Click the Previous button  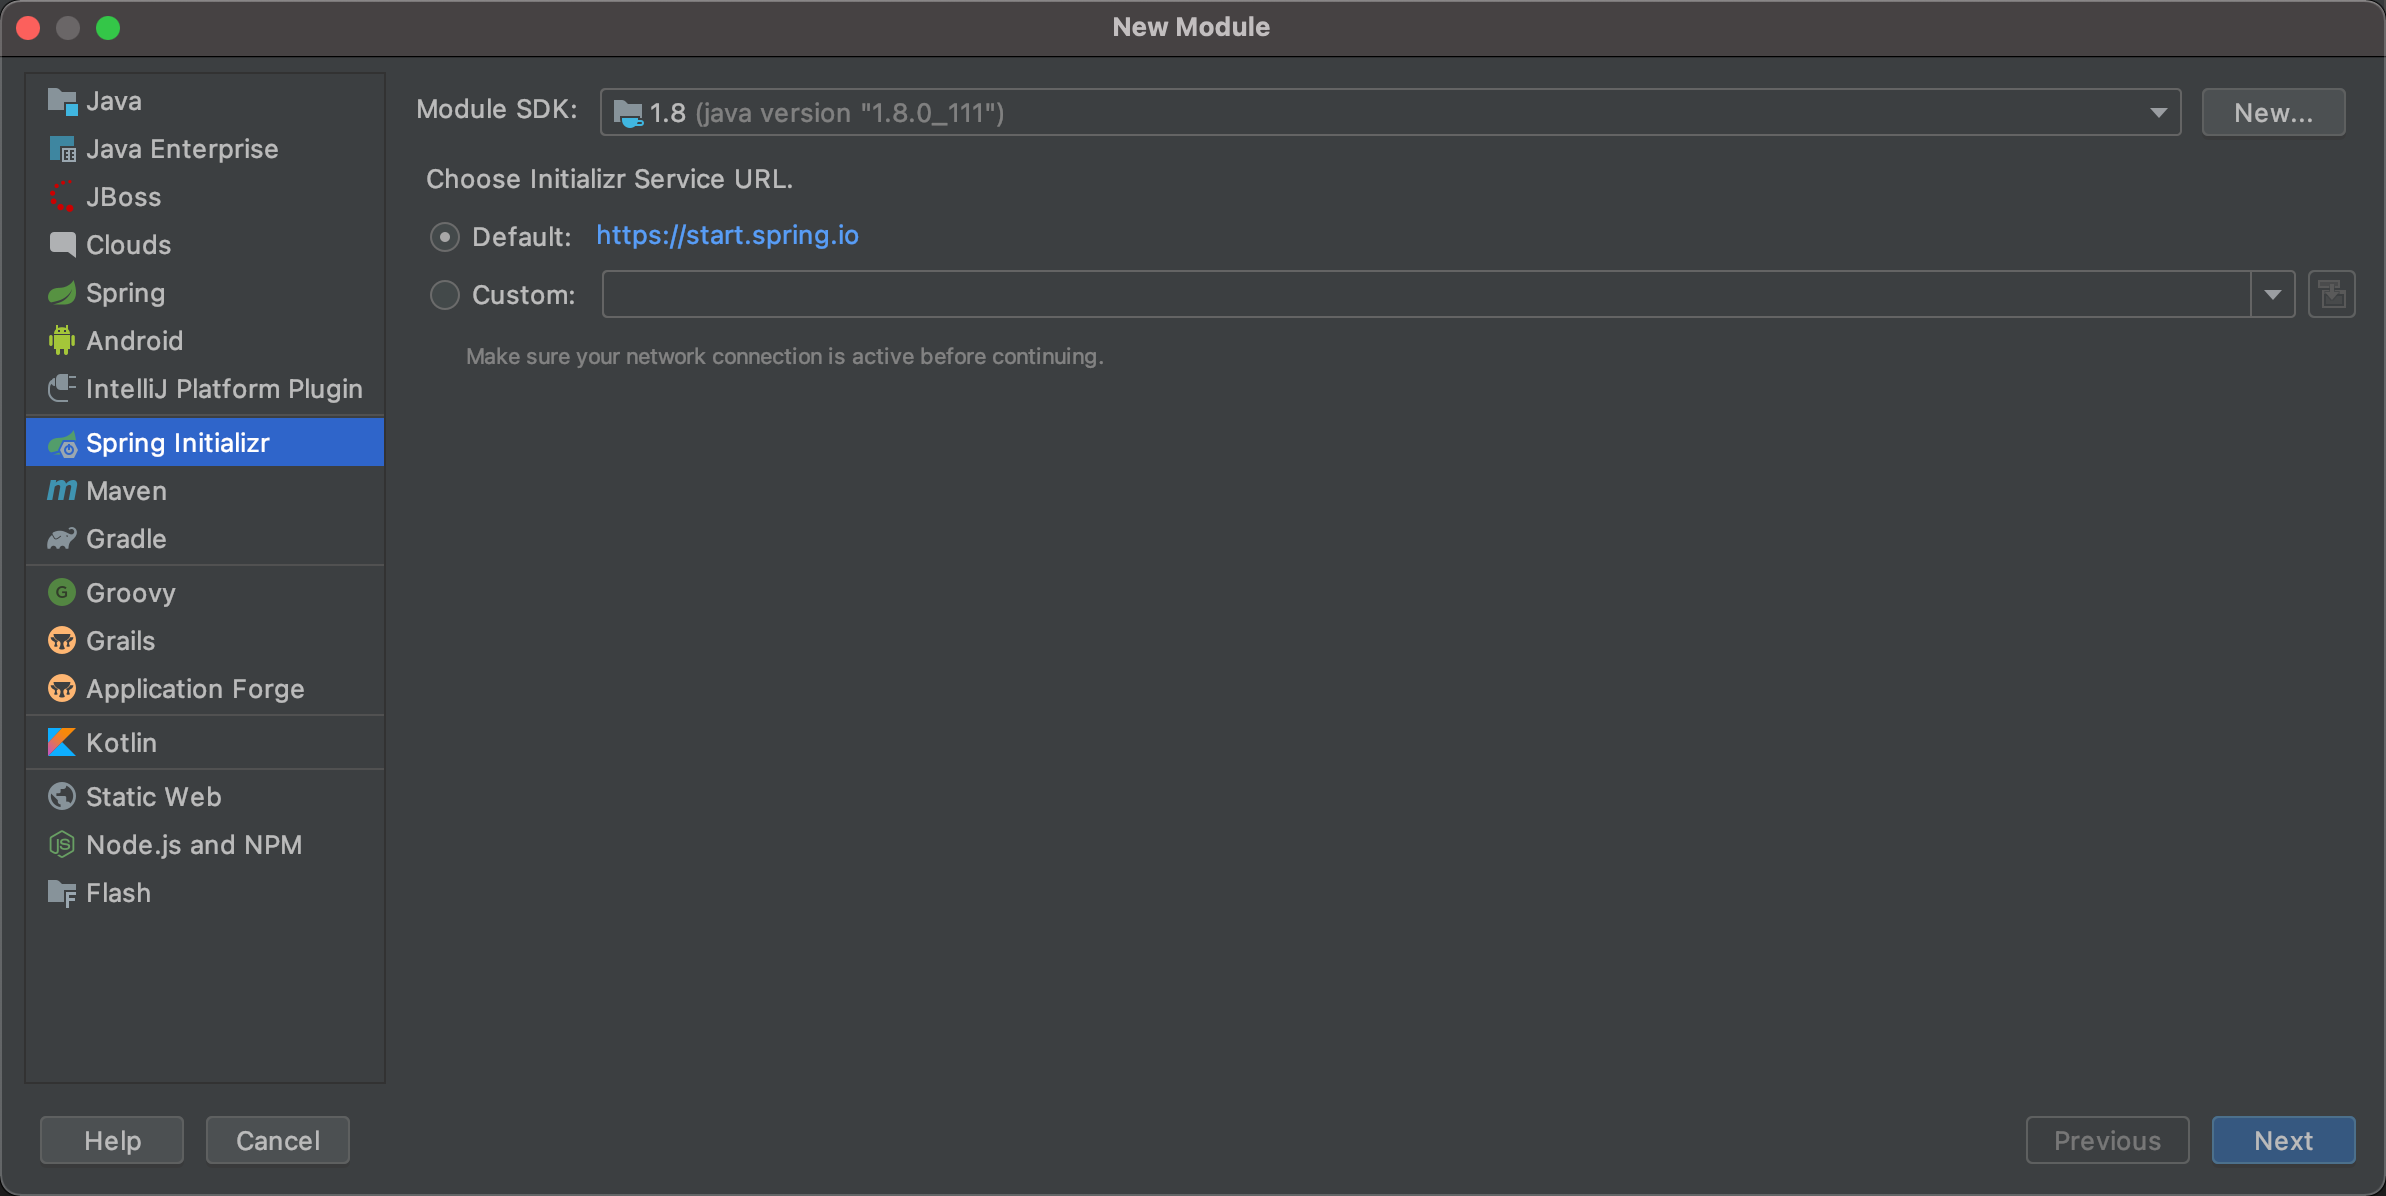point(2107,1140)
